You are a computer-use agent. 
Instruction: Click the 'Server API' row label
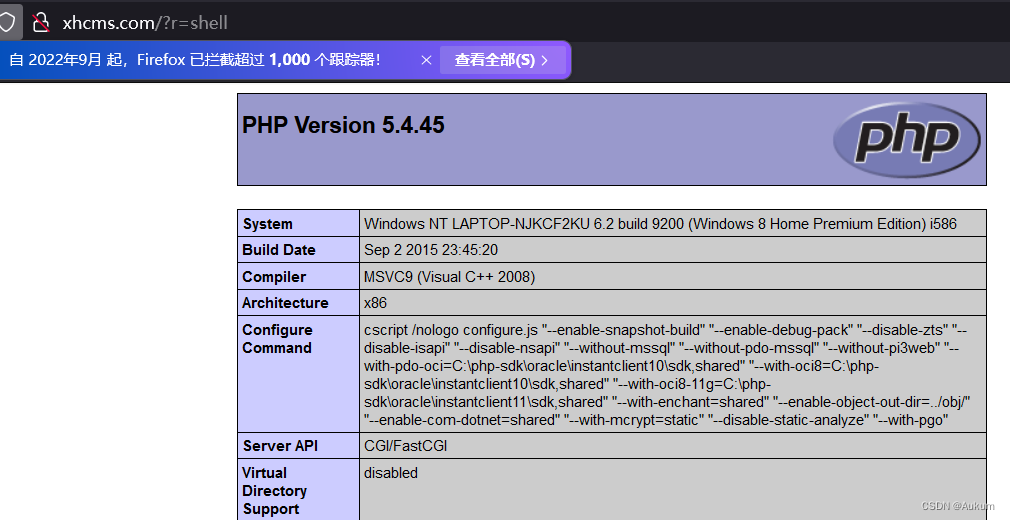pos(280,446)
